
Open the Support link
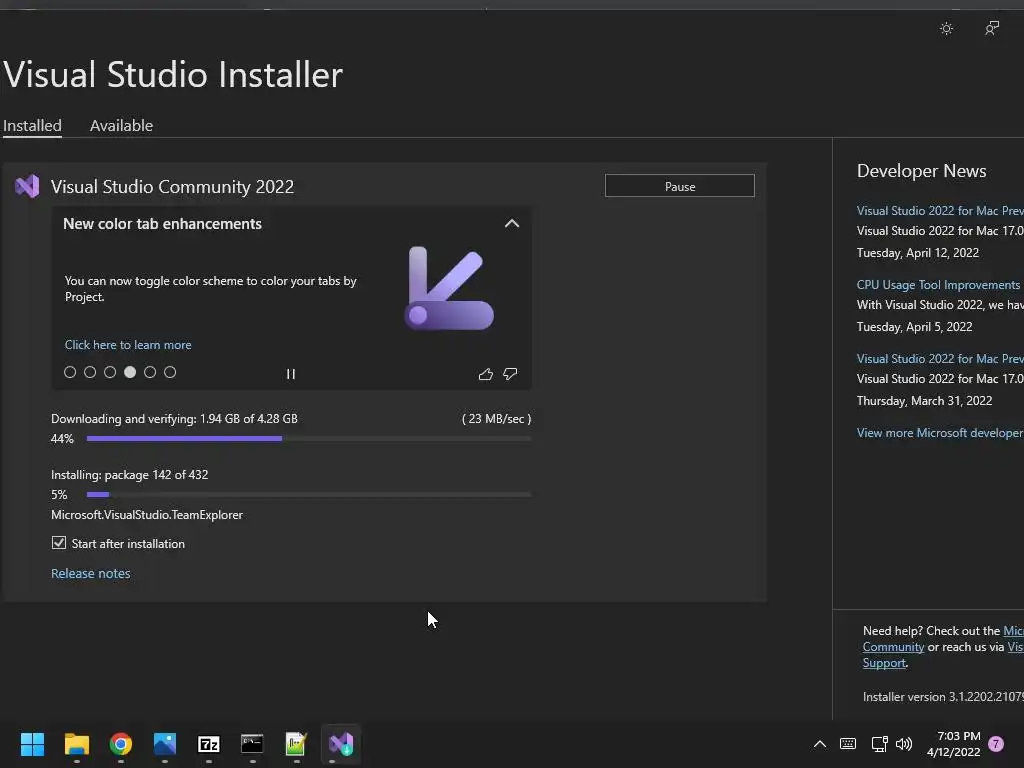(884, 663)
